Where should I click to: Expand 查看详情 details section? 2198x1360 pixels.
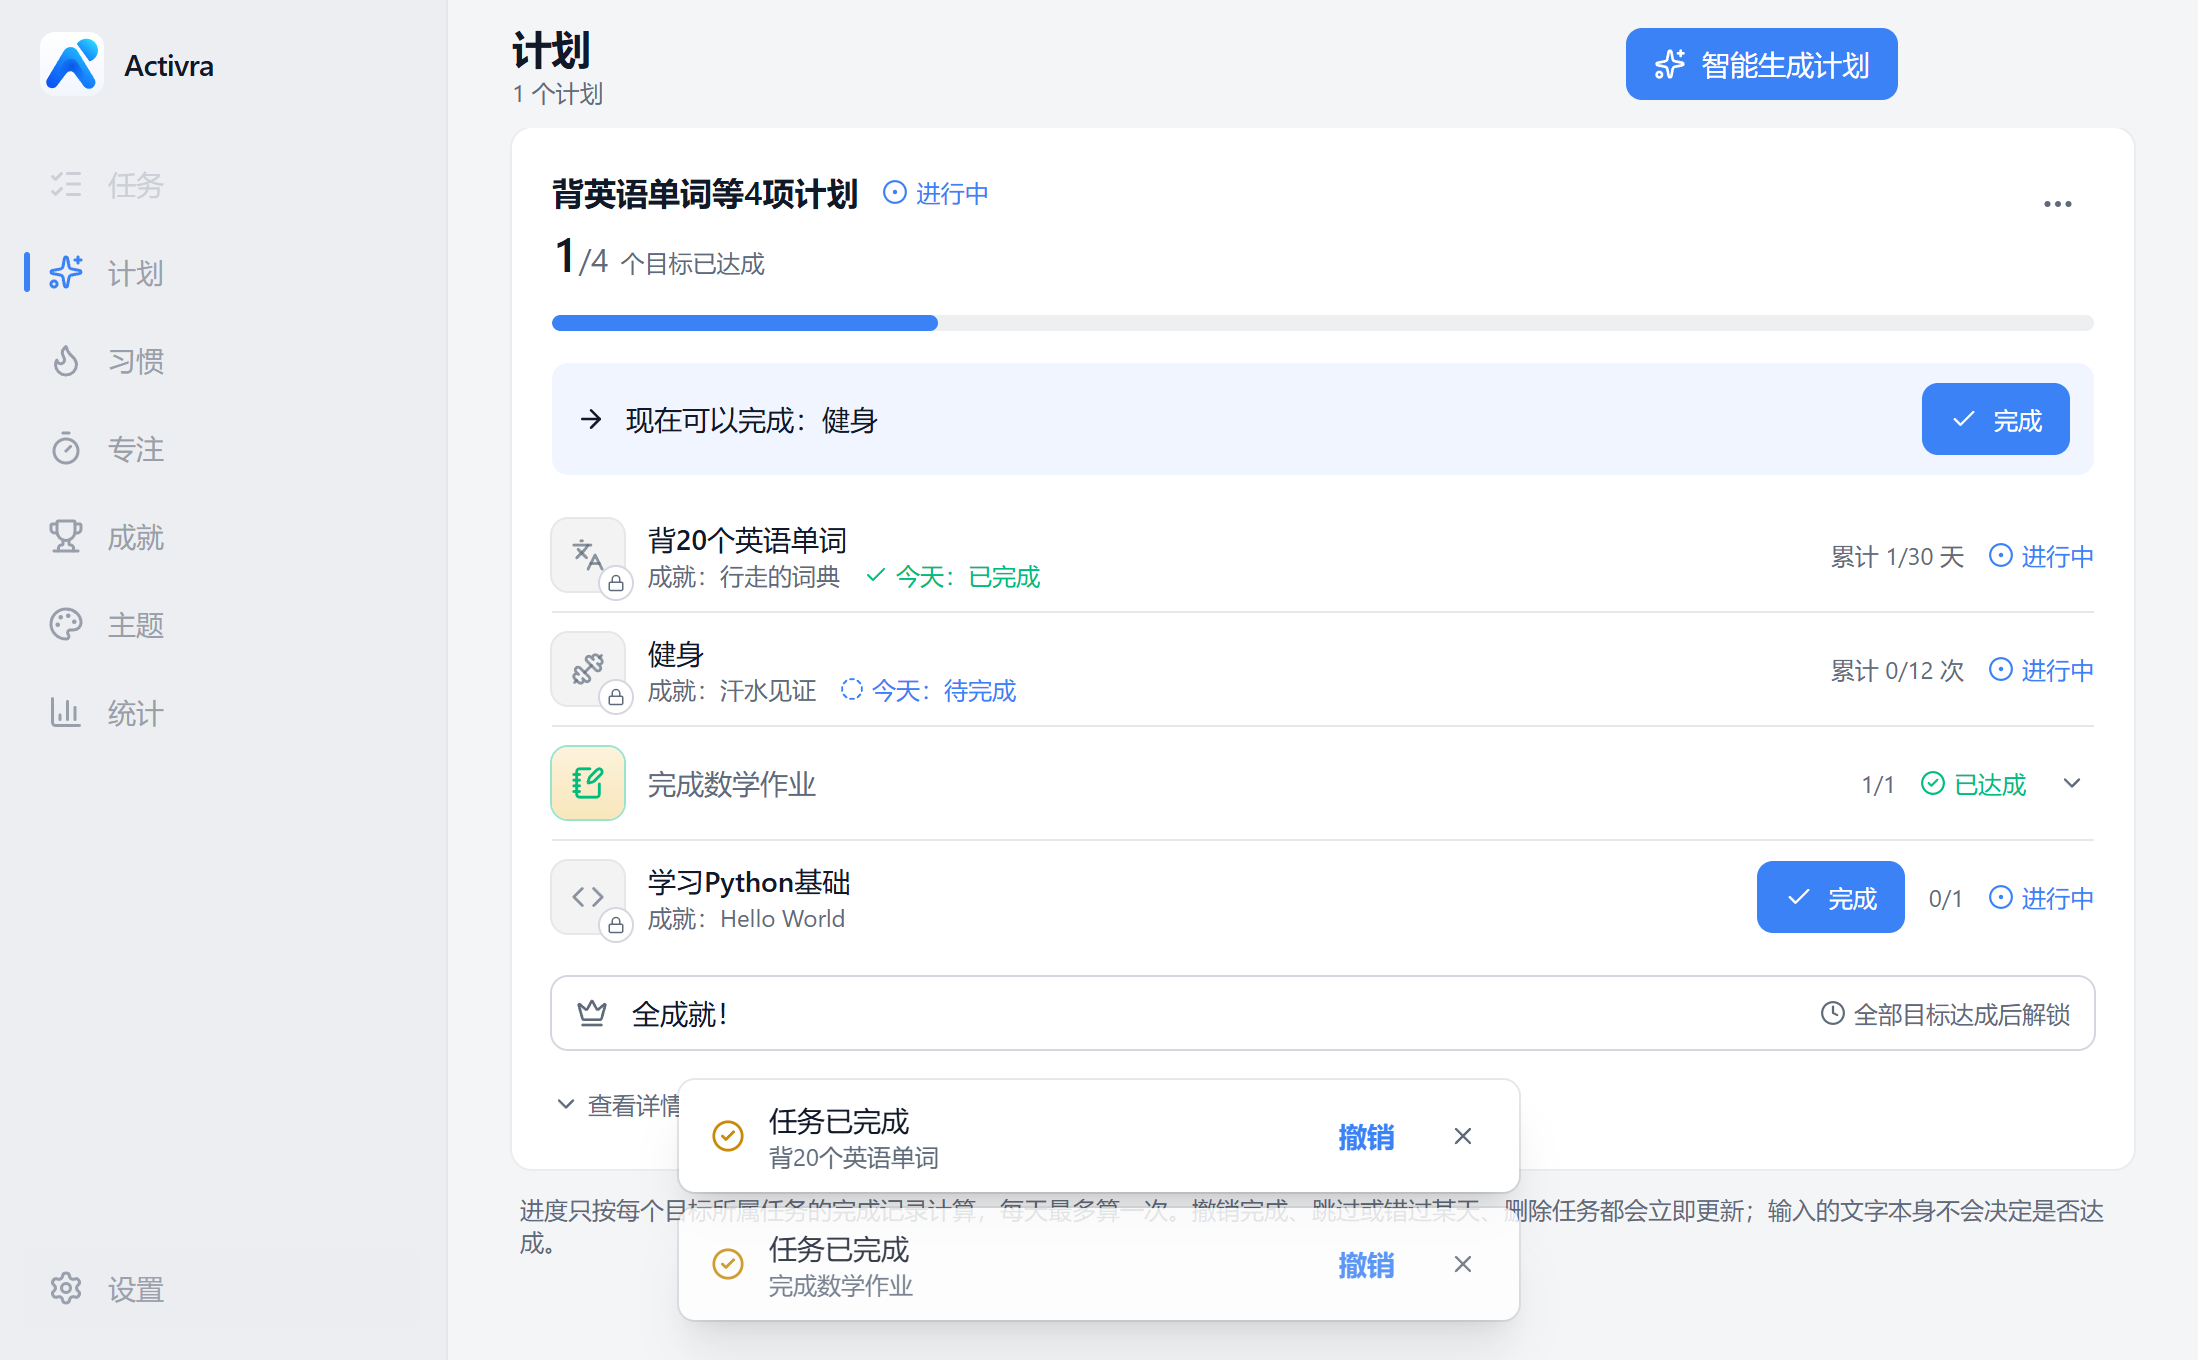(x=620, y=1105)
